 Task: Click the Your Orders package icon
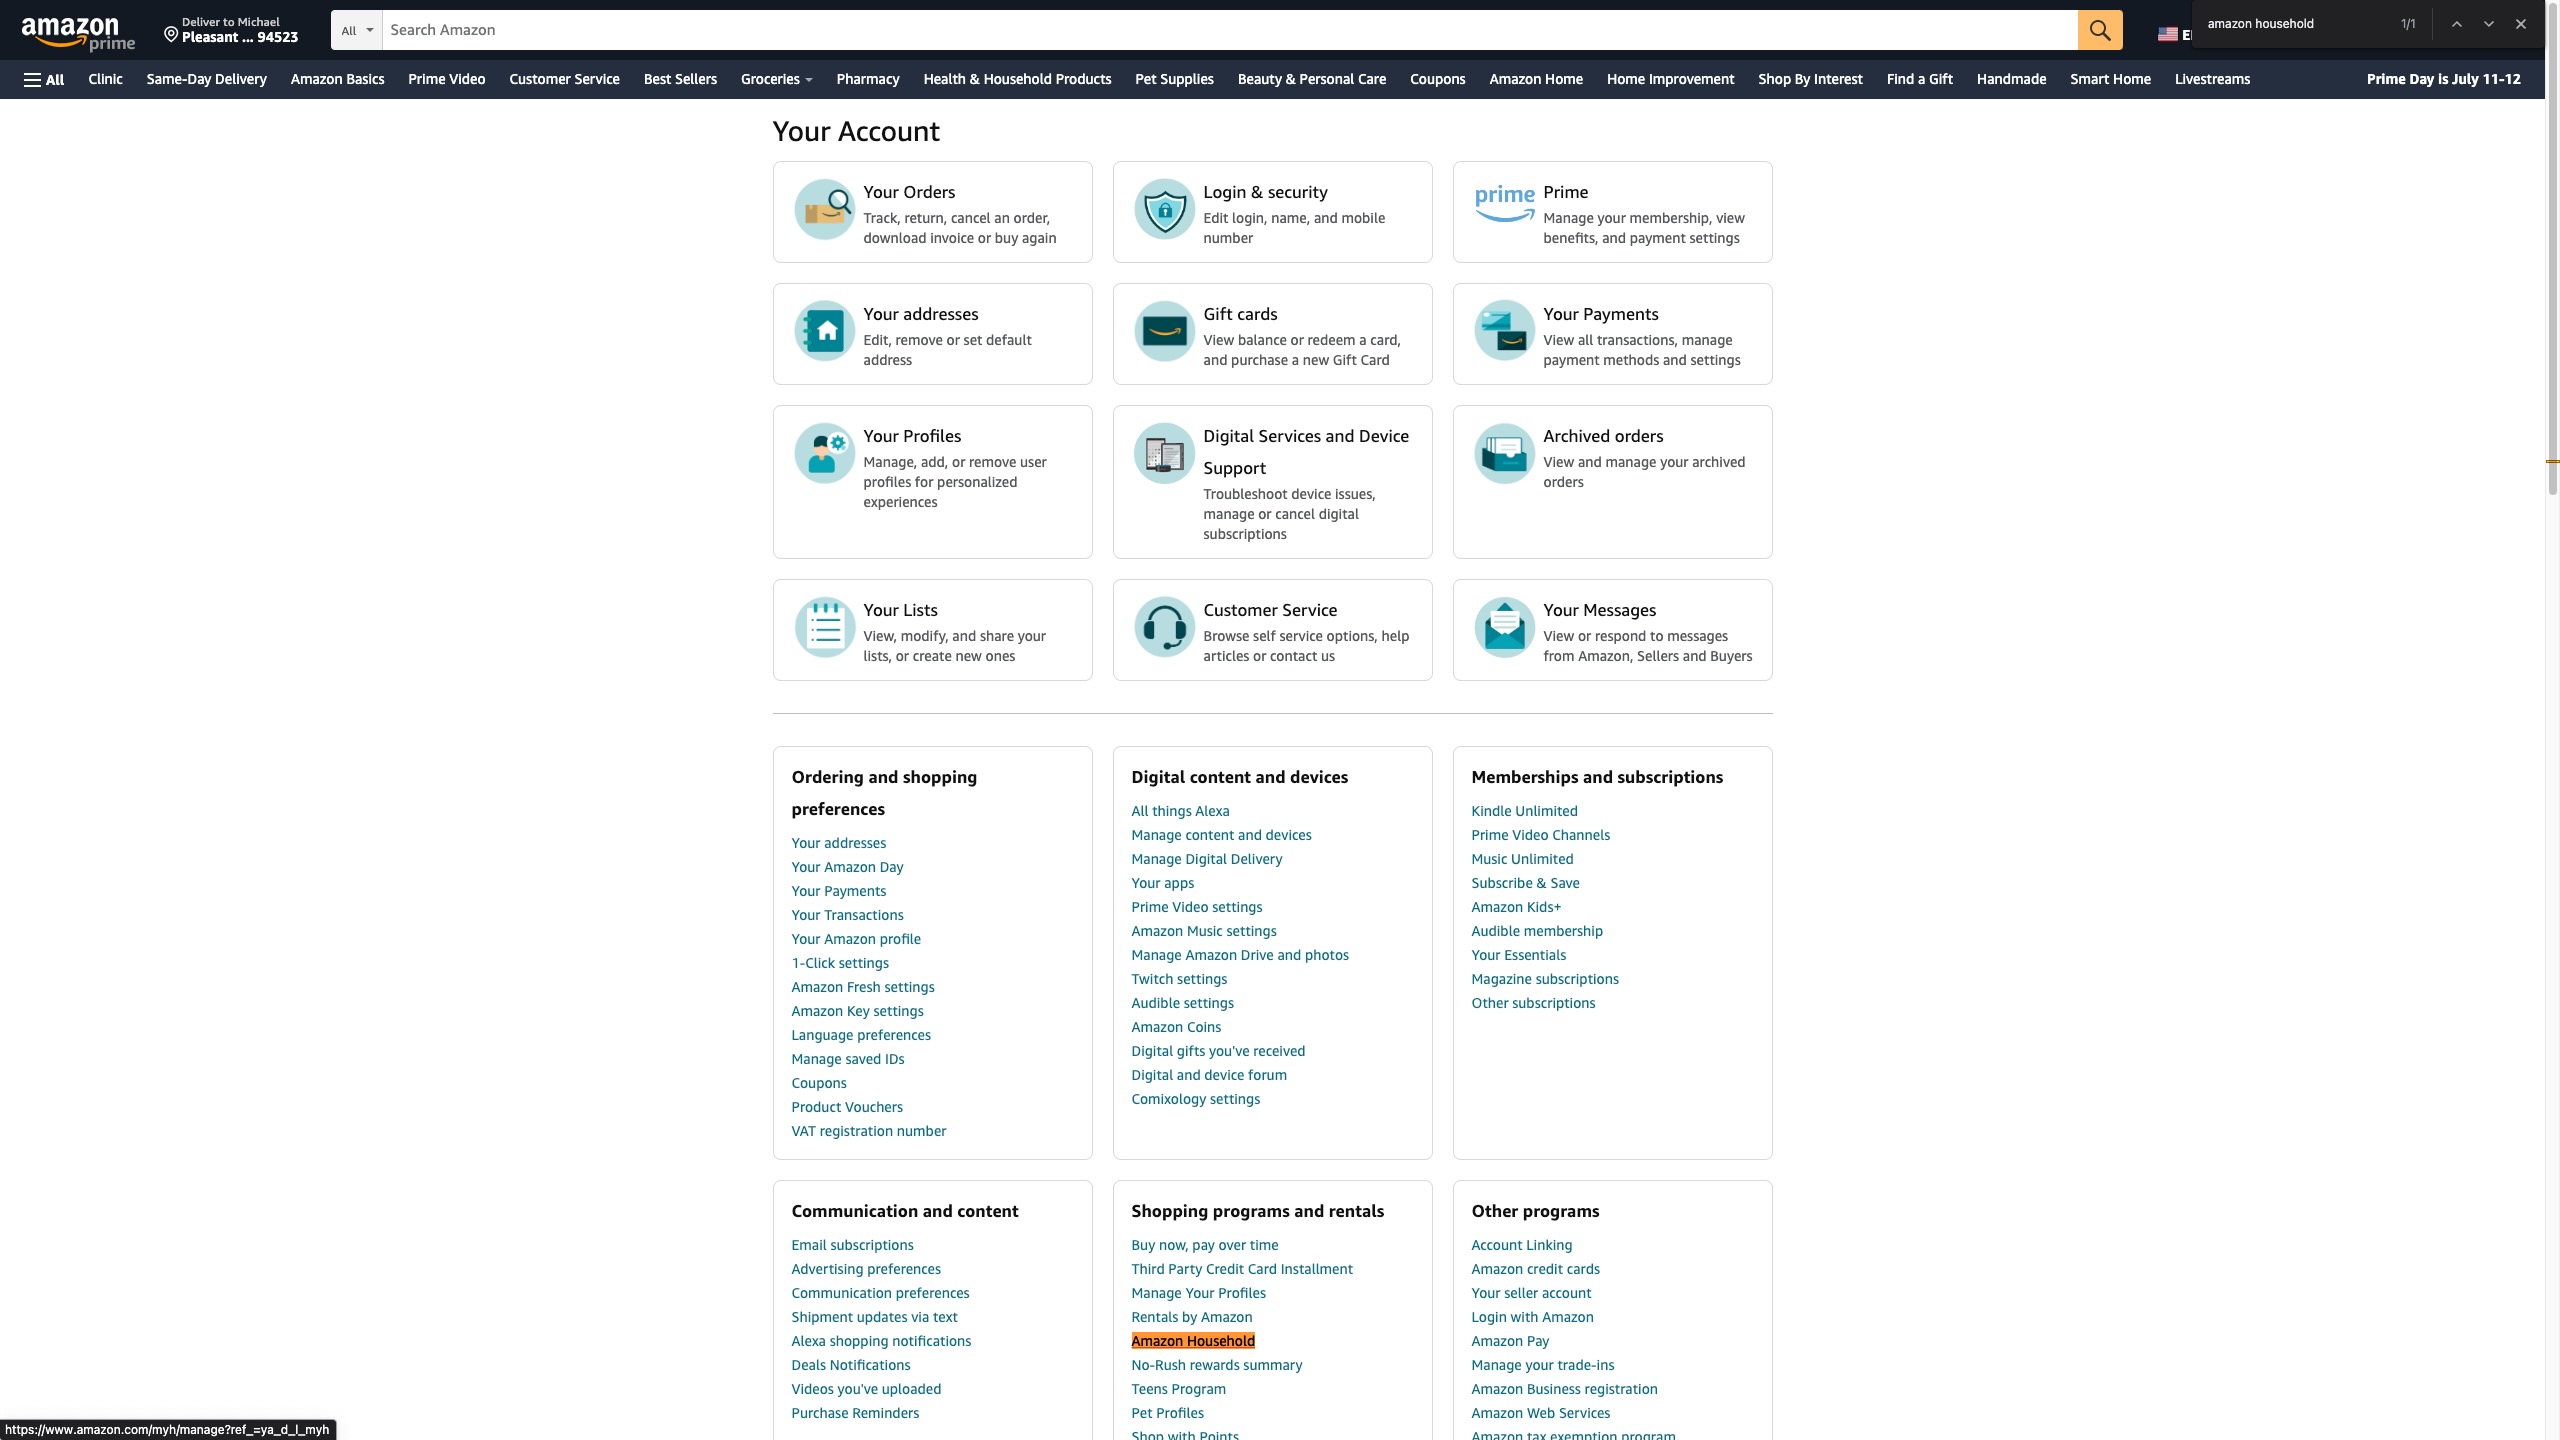click(x=823, y=210)
